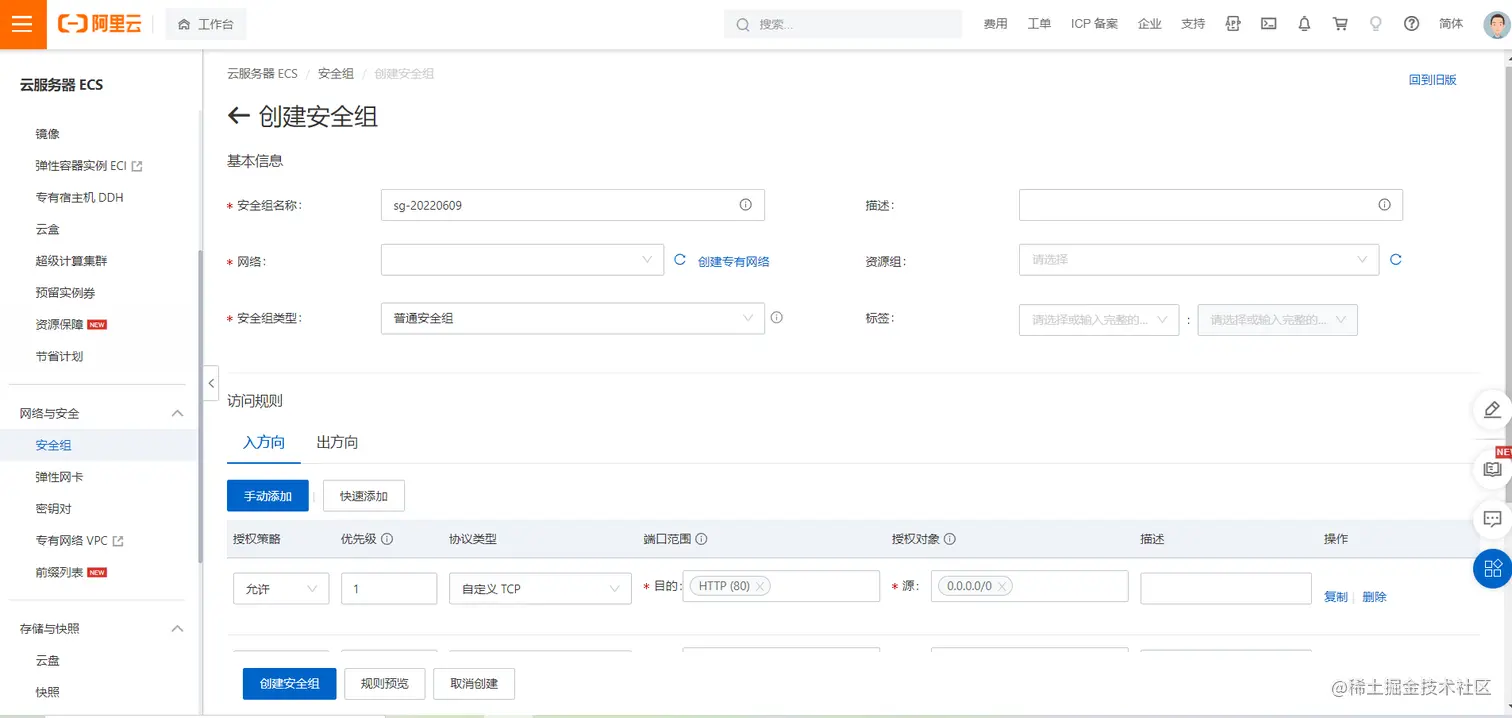This screenshot has height=718, width=1512.
Task: Remove the 0.0.0.0/0 source tag
Action: coord(1002,586)
